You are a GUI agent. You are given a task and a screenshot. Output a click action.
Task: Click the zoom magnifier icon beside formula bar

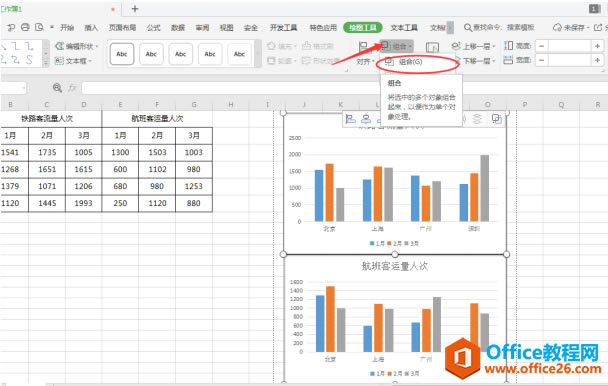click(x=57, y=88)
